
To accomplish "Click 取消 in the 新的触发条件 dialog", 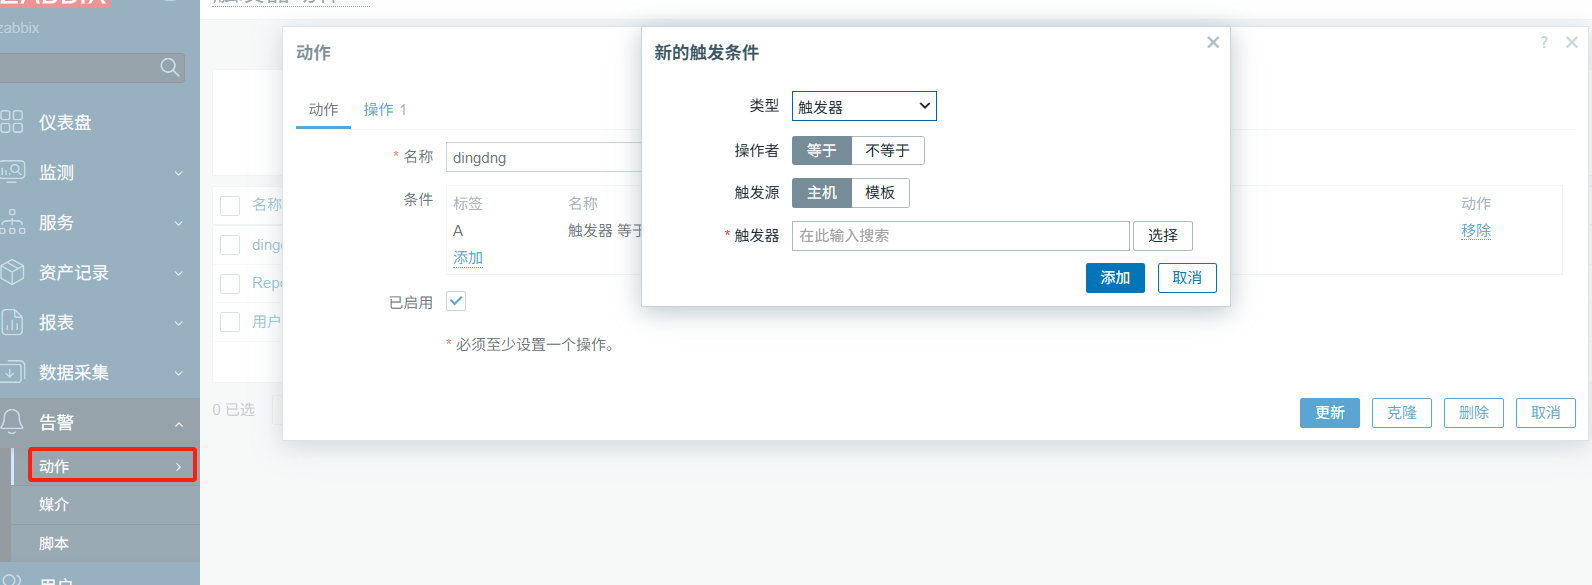I will point(1187,278).
